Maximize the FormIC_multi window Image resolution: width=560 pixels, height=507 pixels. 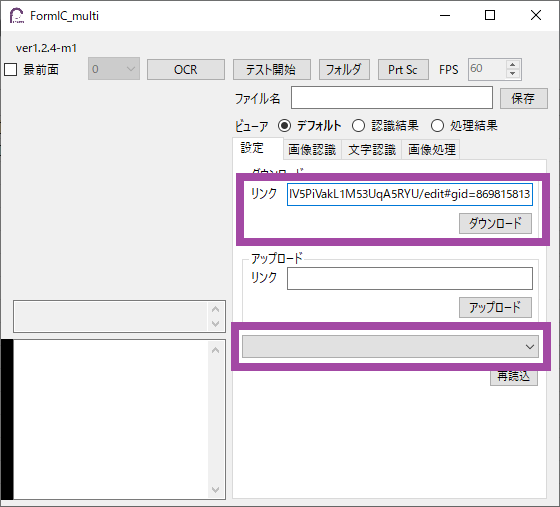490,15
